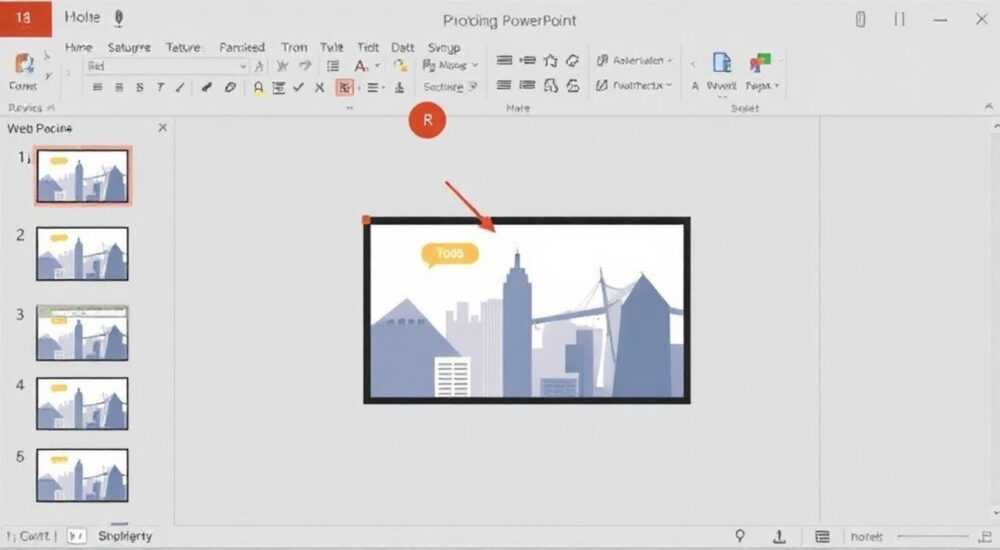Screen dimensions: 1000x550
Task: Click the first left-align lines icon
Action: (98, 87)
